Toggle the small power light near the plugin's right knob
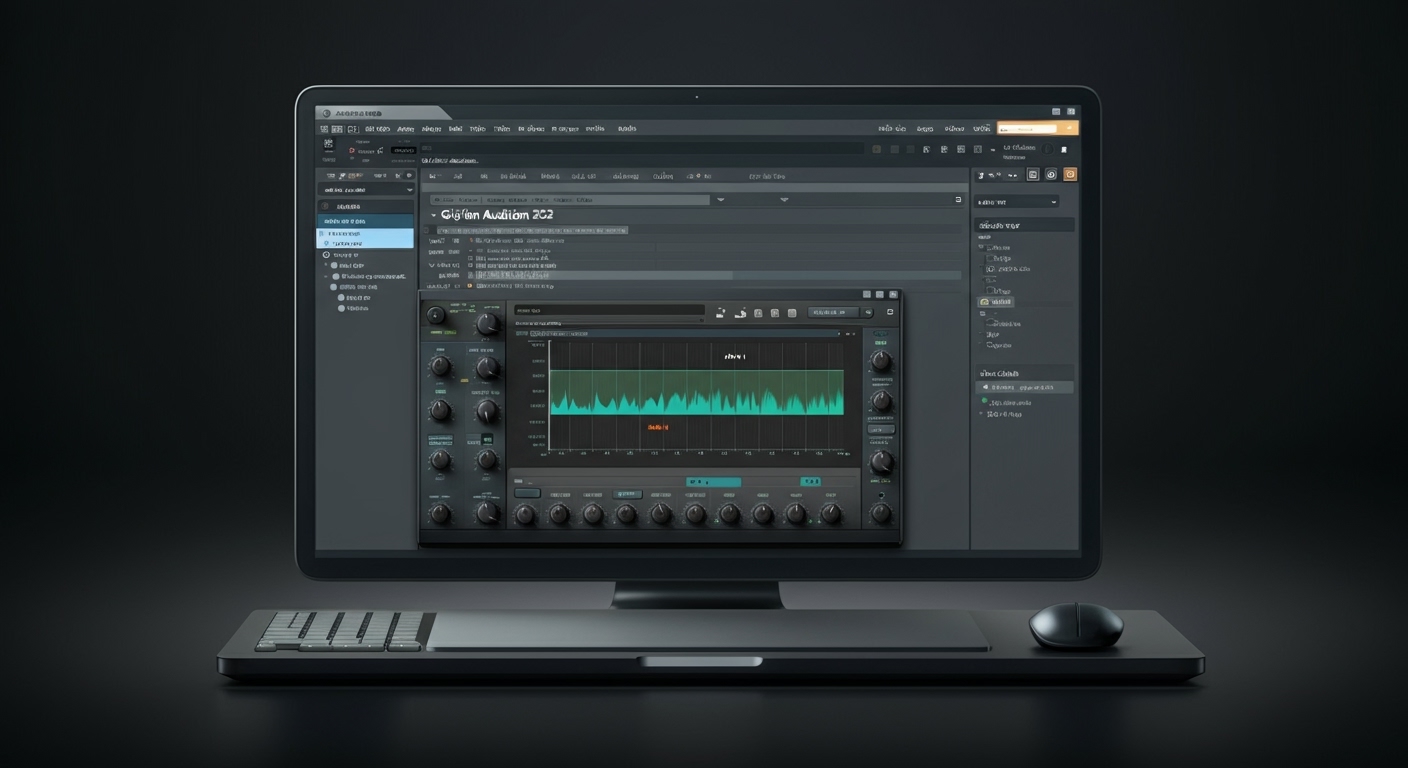The height and width of the screenshot is (768, 1408). (881, 493)
